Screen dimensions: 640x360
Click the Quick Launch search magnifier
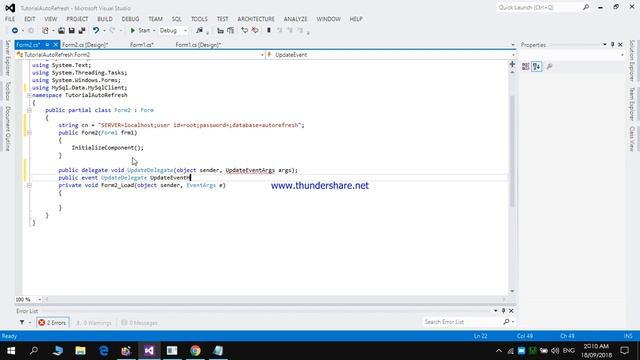pyautogui.click(x=586, y=7)
